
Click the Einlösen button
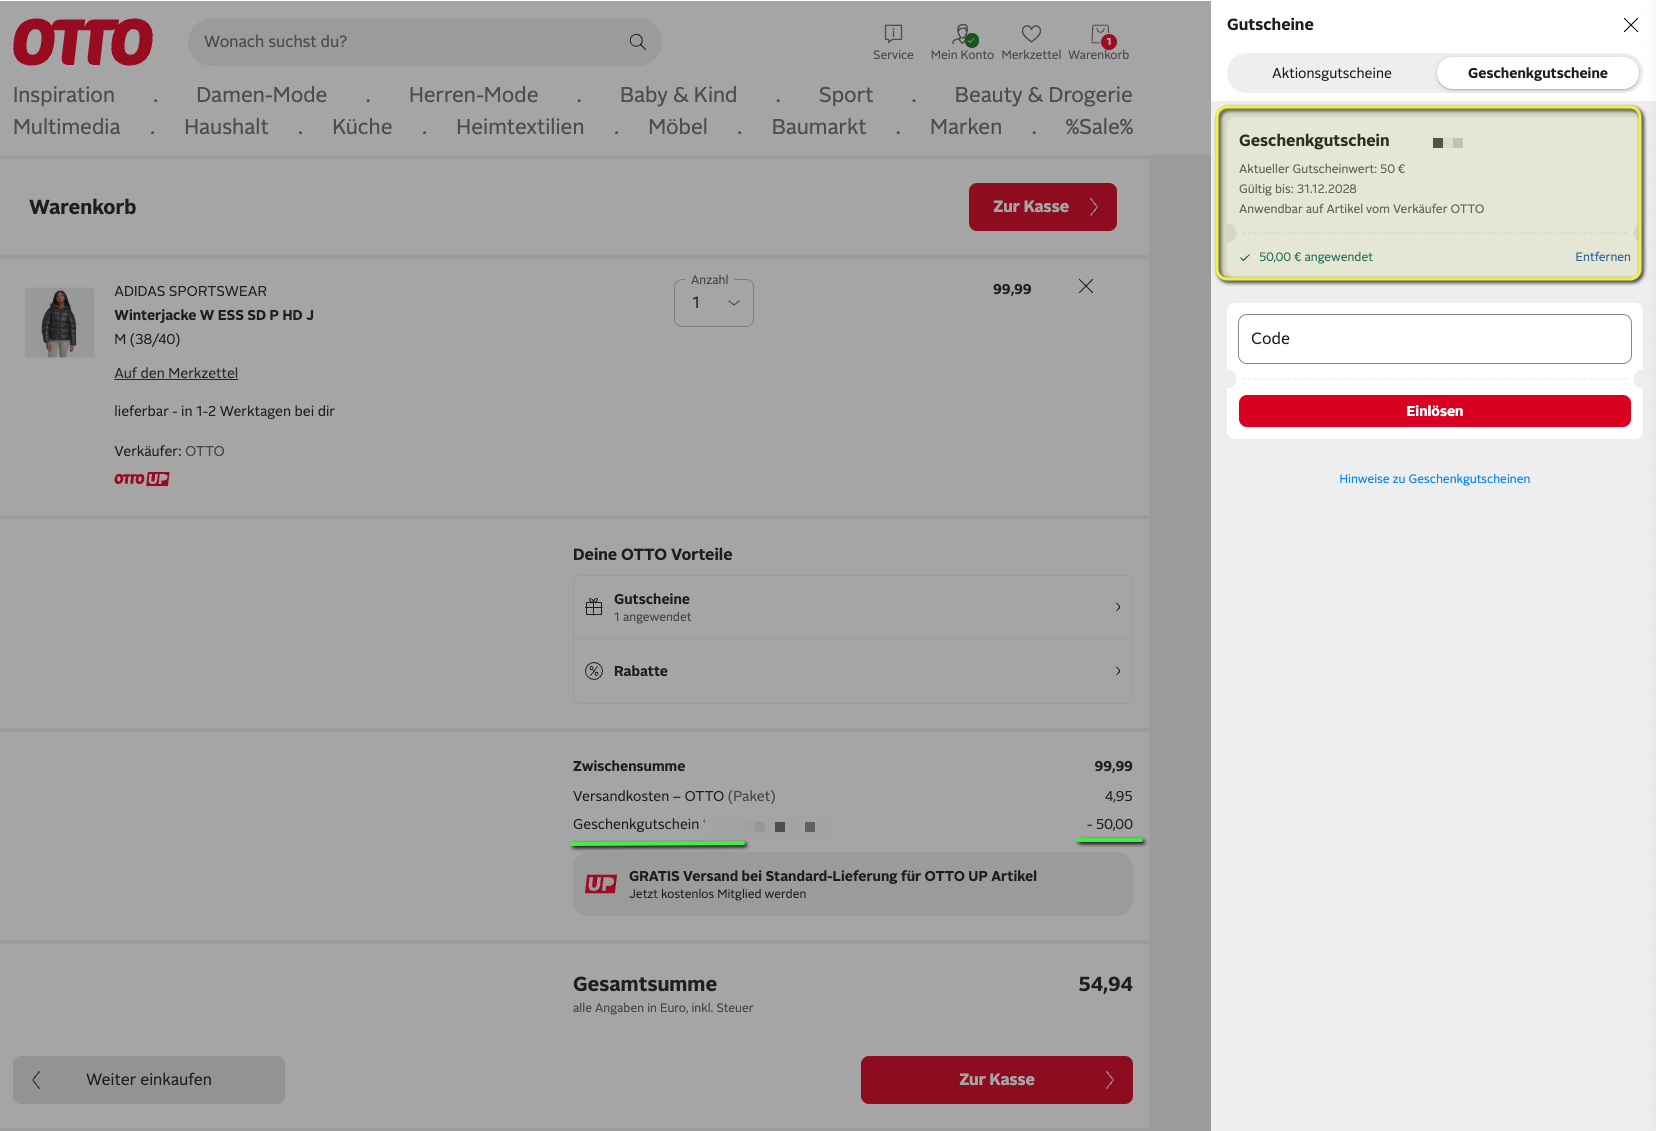1435,411
